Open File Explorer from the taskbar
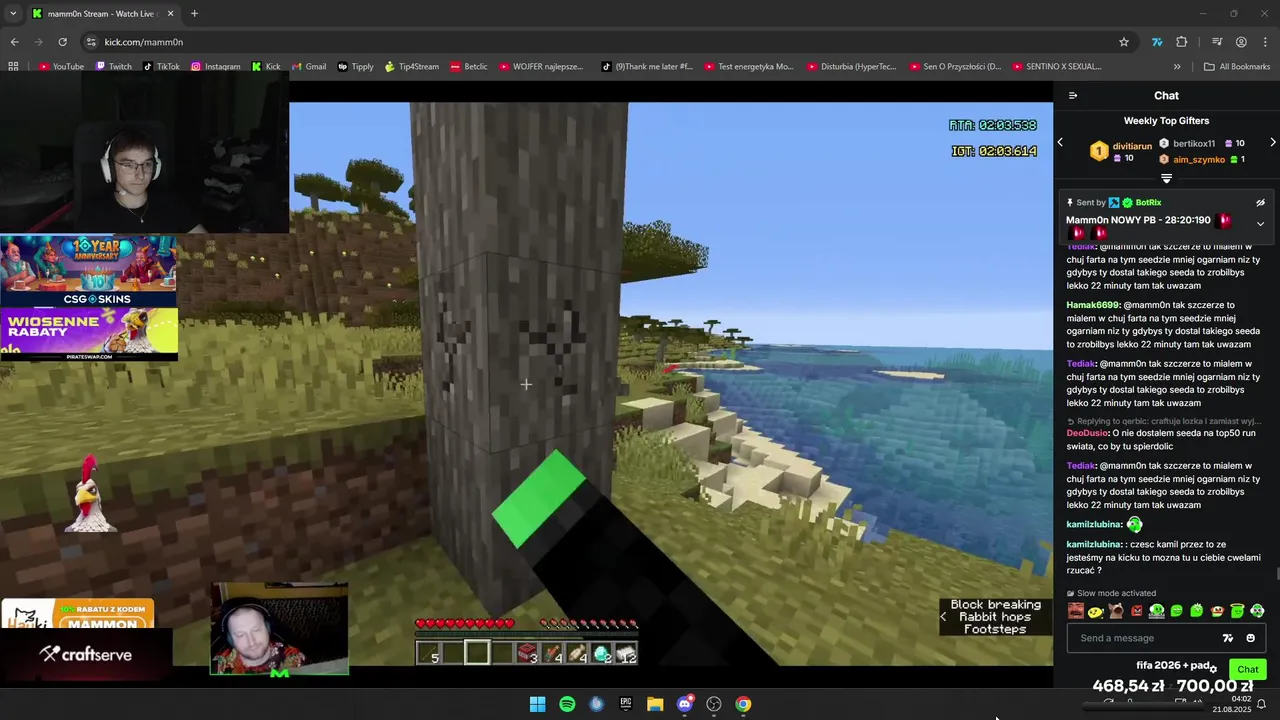The width and height of the screenshot is (1280, 720). click(x=655, y=704)
